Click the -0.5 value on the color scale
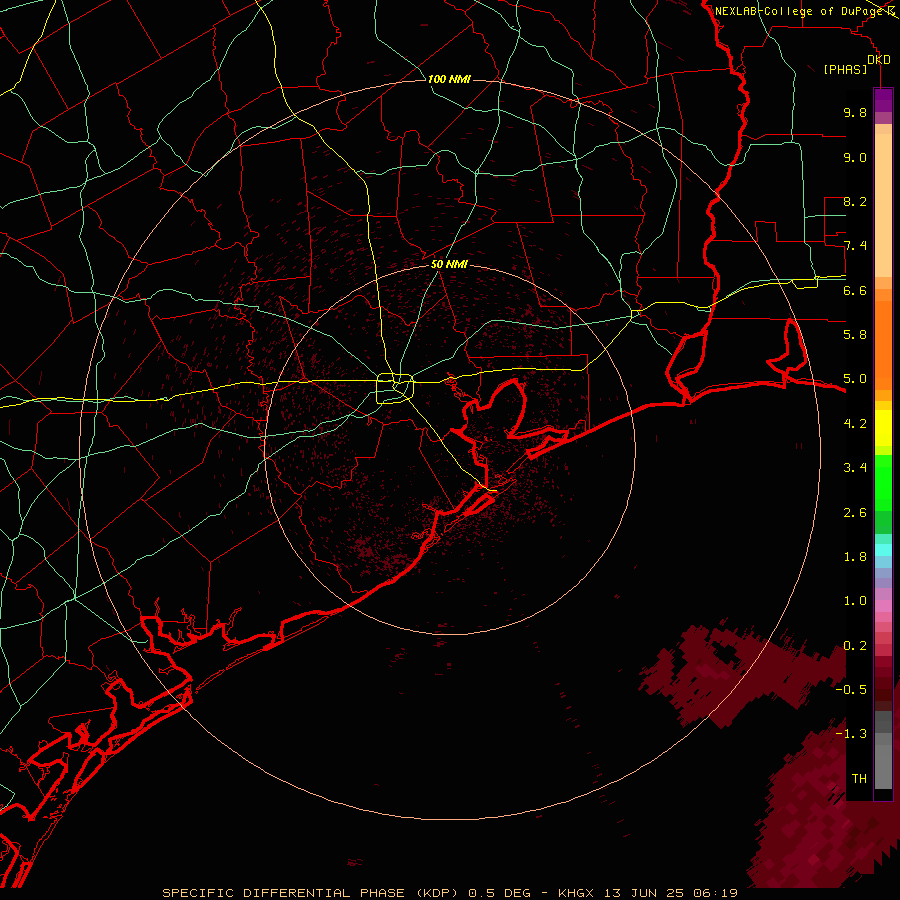The height and width of the screenshot is (900, 900). click(851, 690)
